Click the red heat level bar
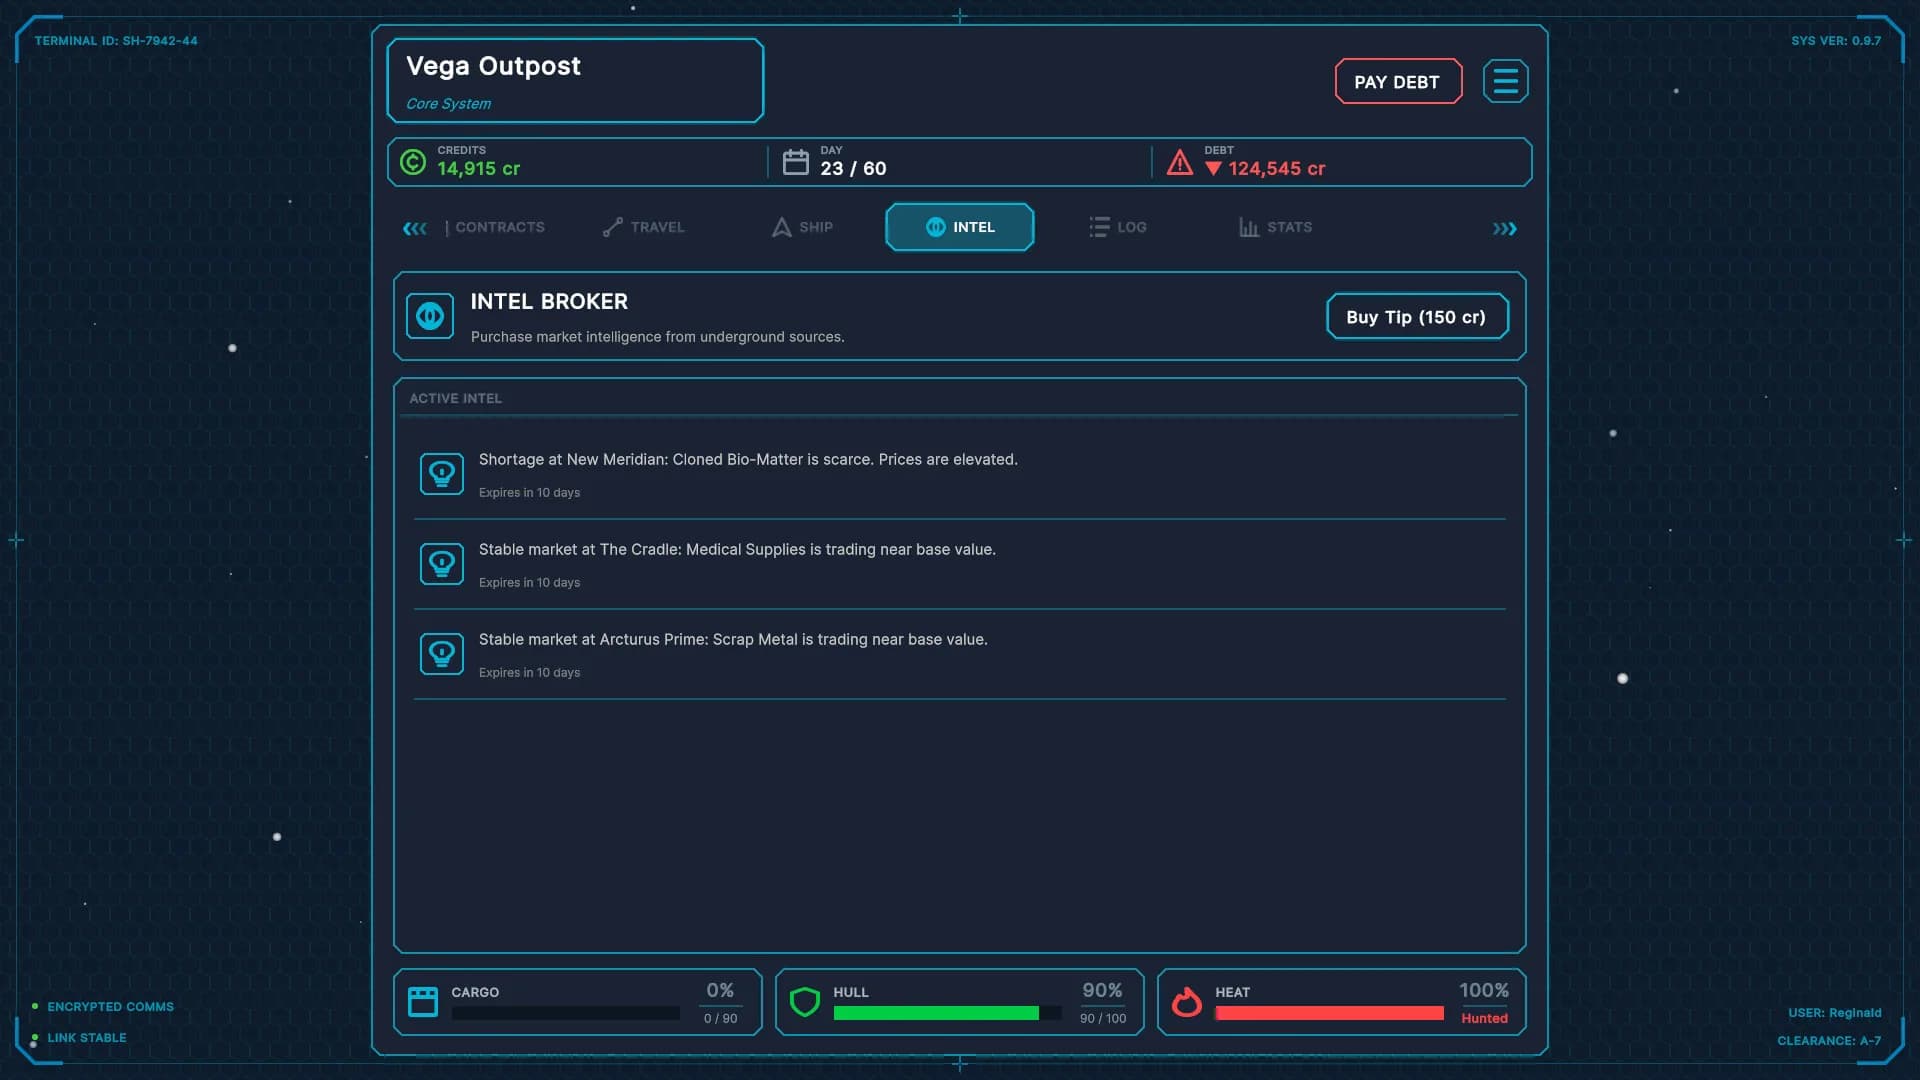 1329,1014
